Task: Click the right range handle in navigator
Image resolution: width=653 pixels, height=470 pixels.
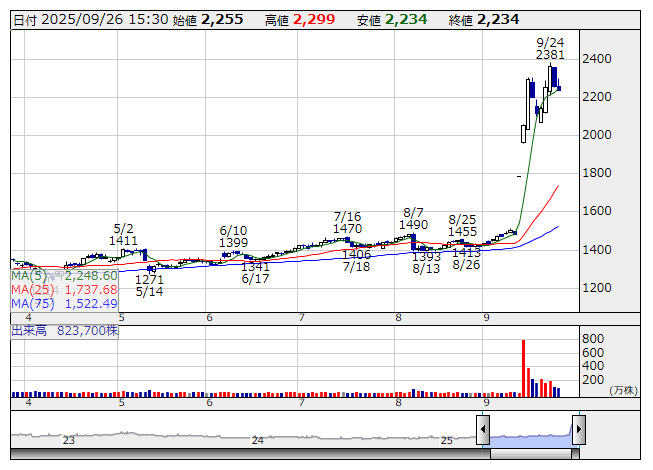Action: tap(578, 430)
